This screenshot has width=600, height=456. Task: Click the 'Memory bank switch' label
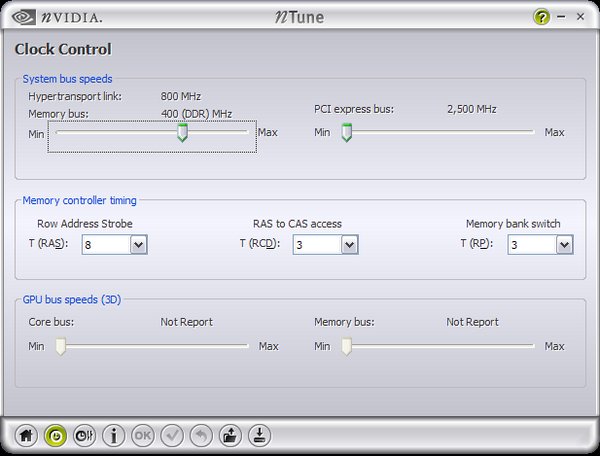[513, 224]
